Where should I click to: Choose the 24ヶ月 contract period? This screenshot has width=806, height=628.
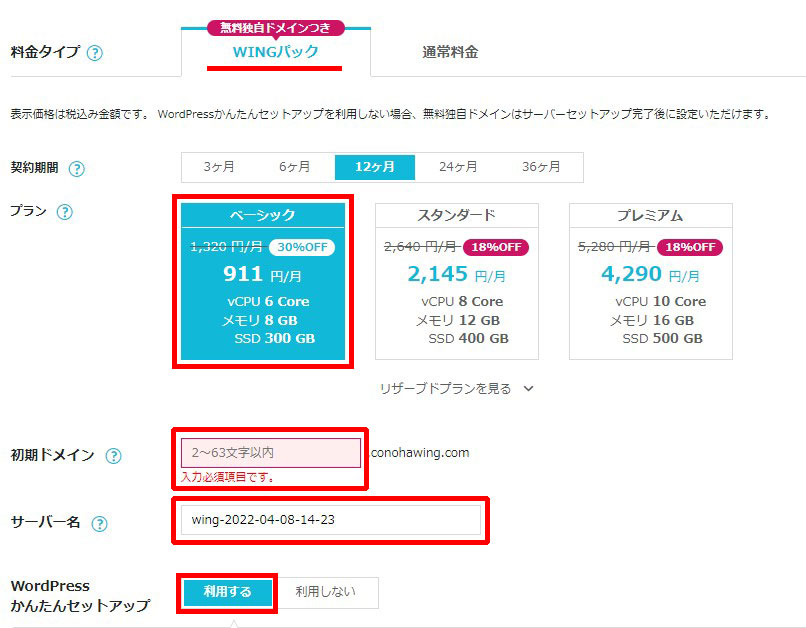point(458,167)
